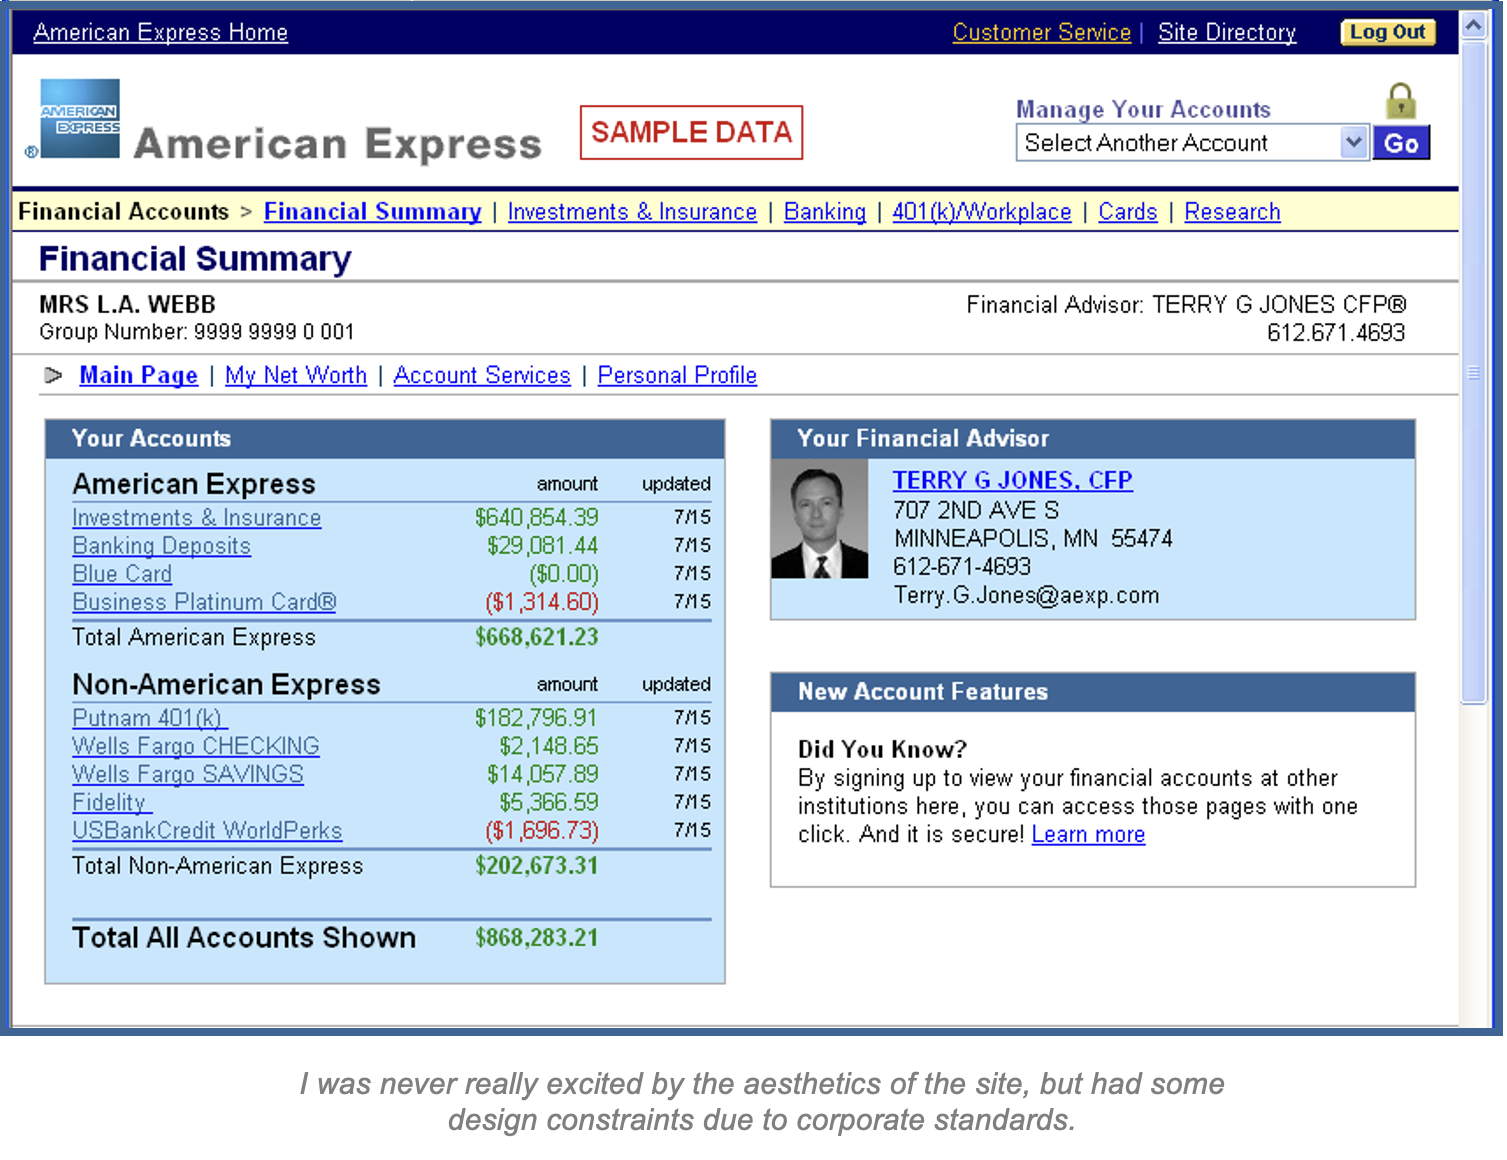
Task: Open the Fidelity account
Action: [112, 802]
